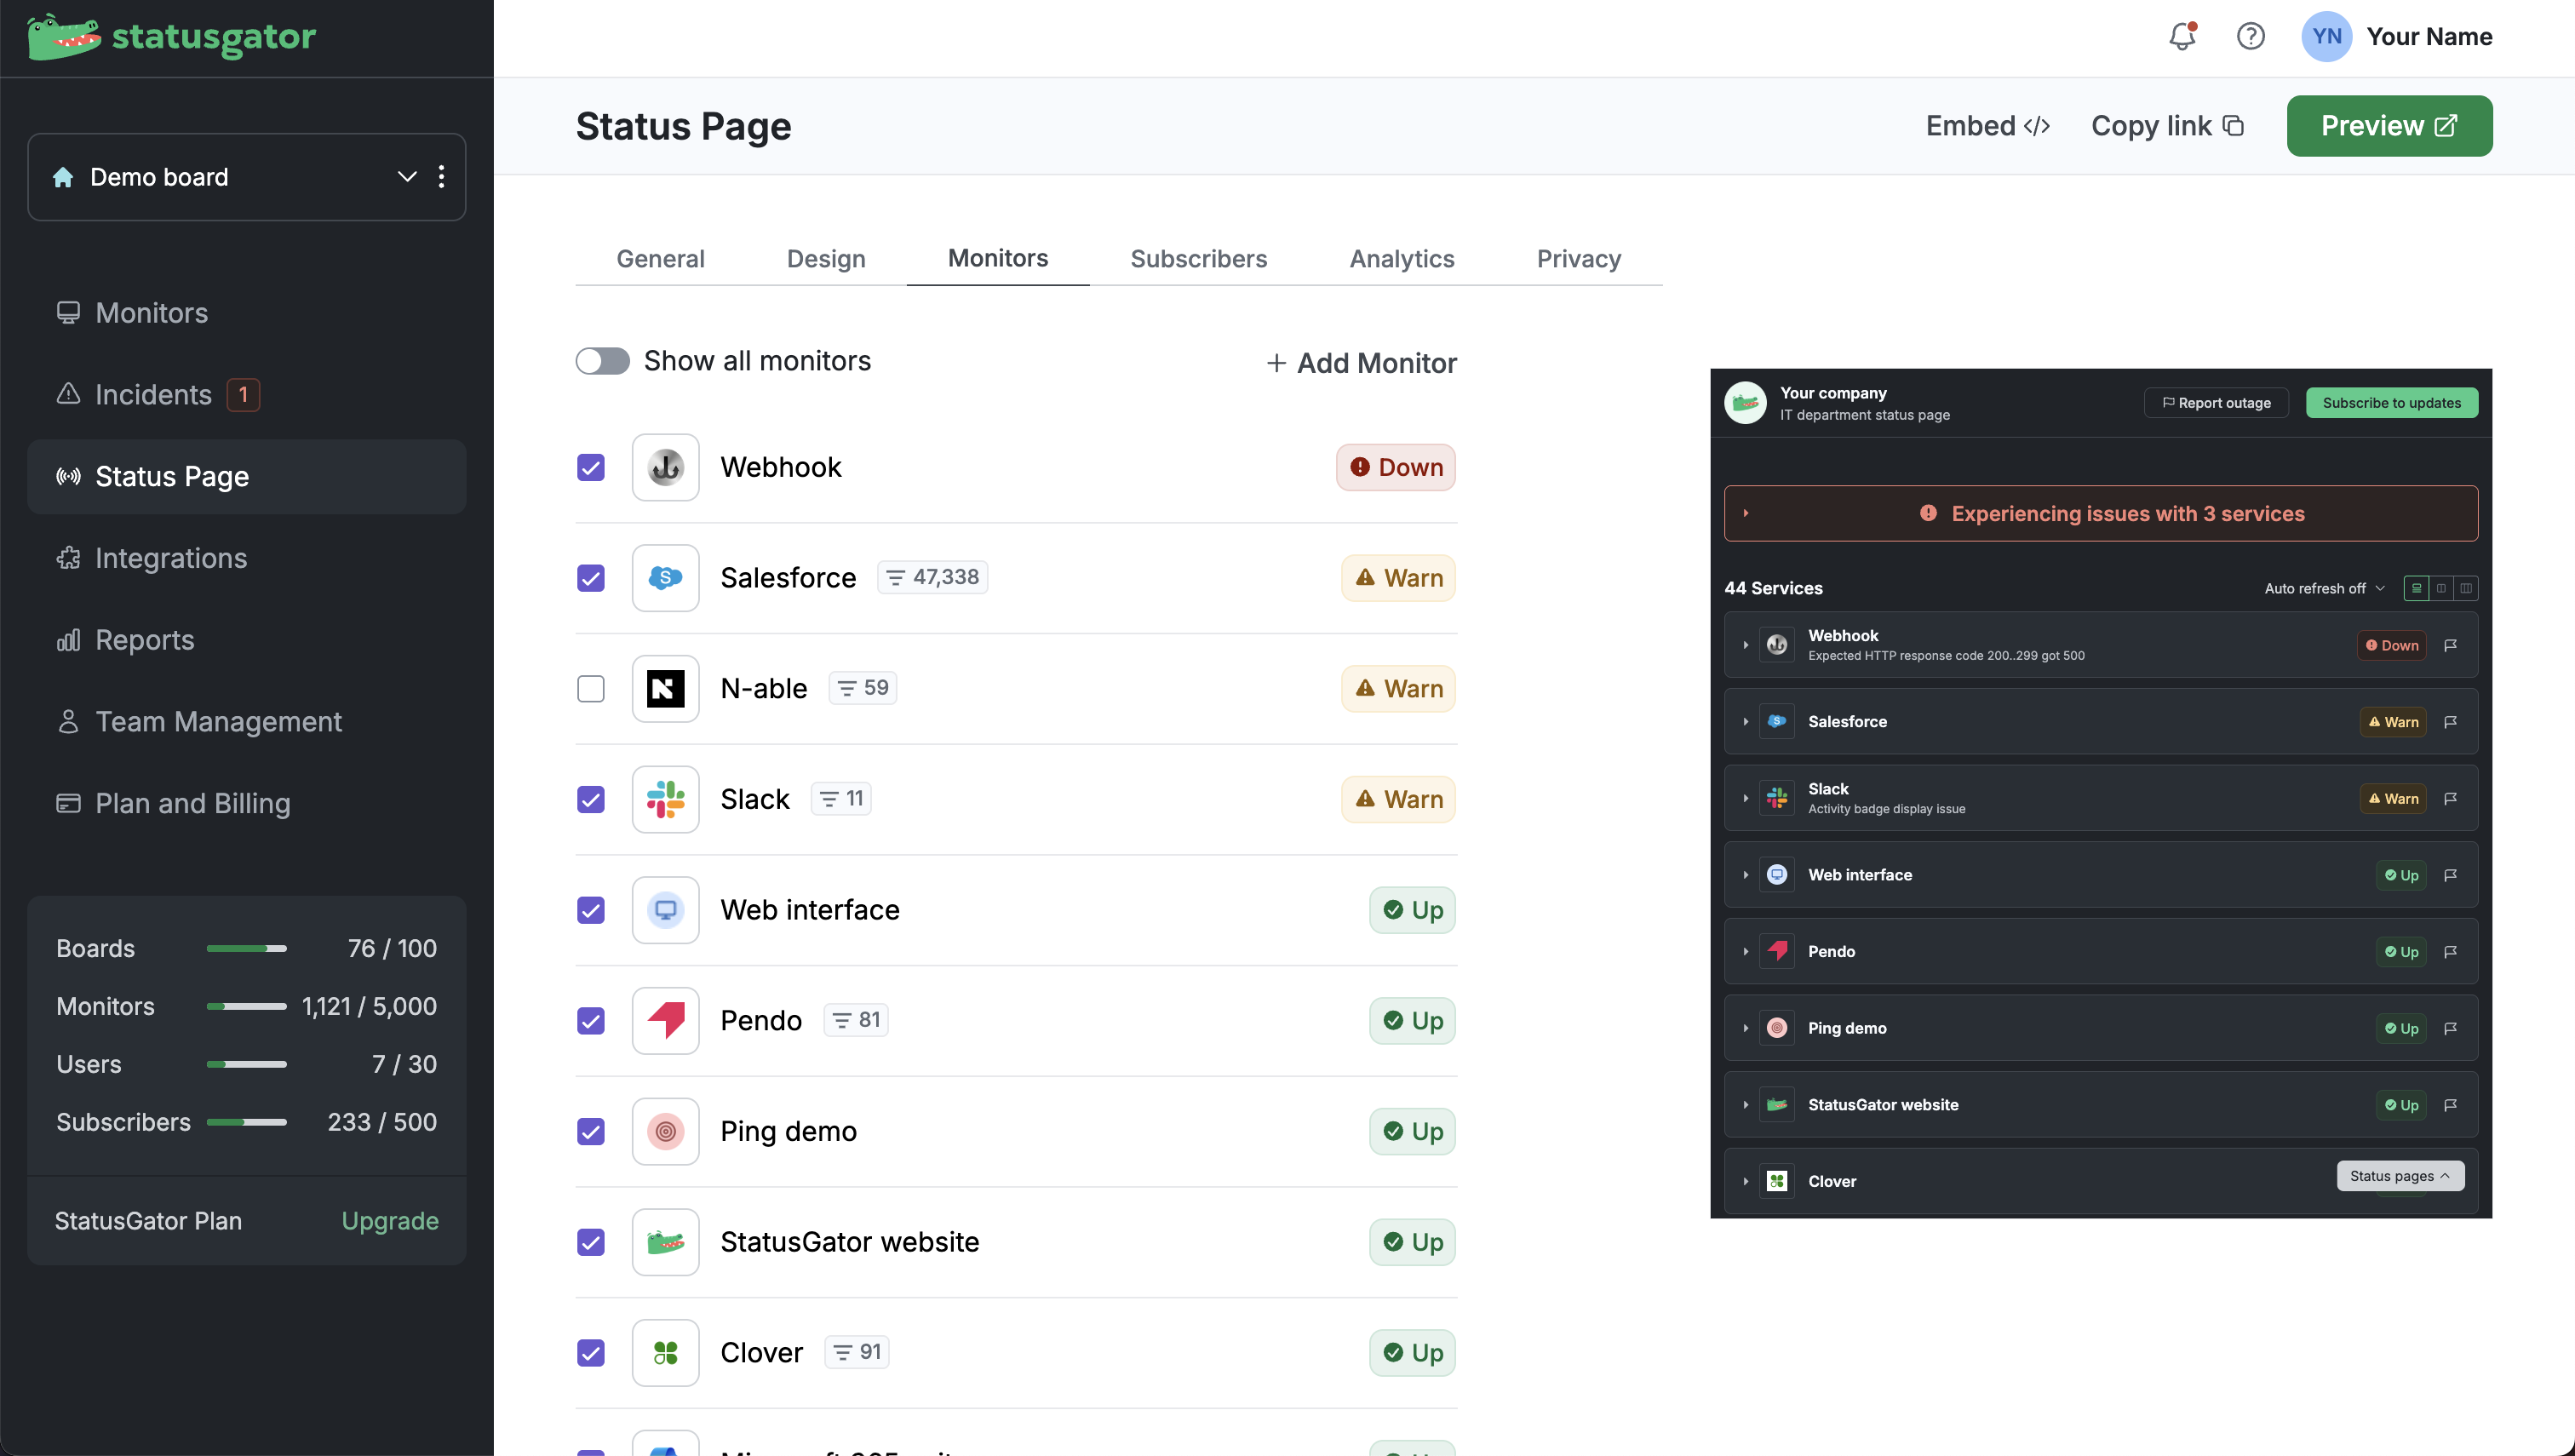Click the Upgrade plan link

click(x=389, y=1221)
